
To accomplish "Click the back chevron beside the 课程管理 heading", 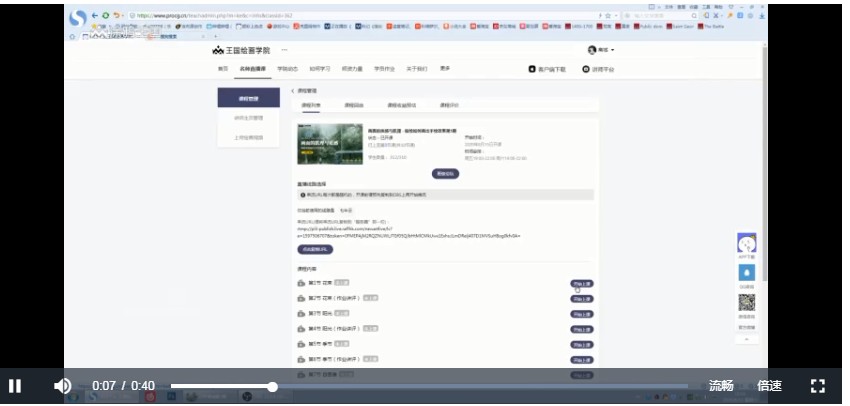I will [293, 91].
